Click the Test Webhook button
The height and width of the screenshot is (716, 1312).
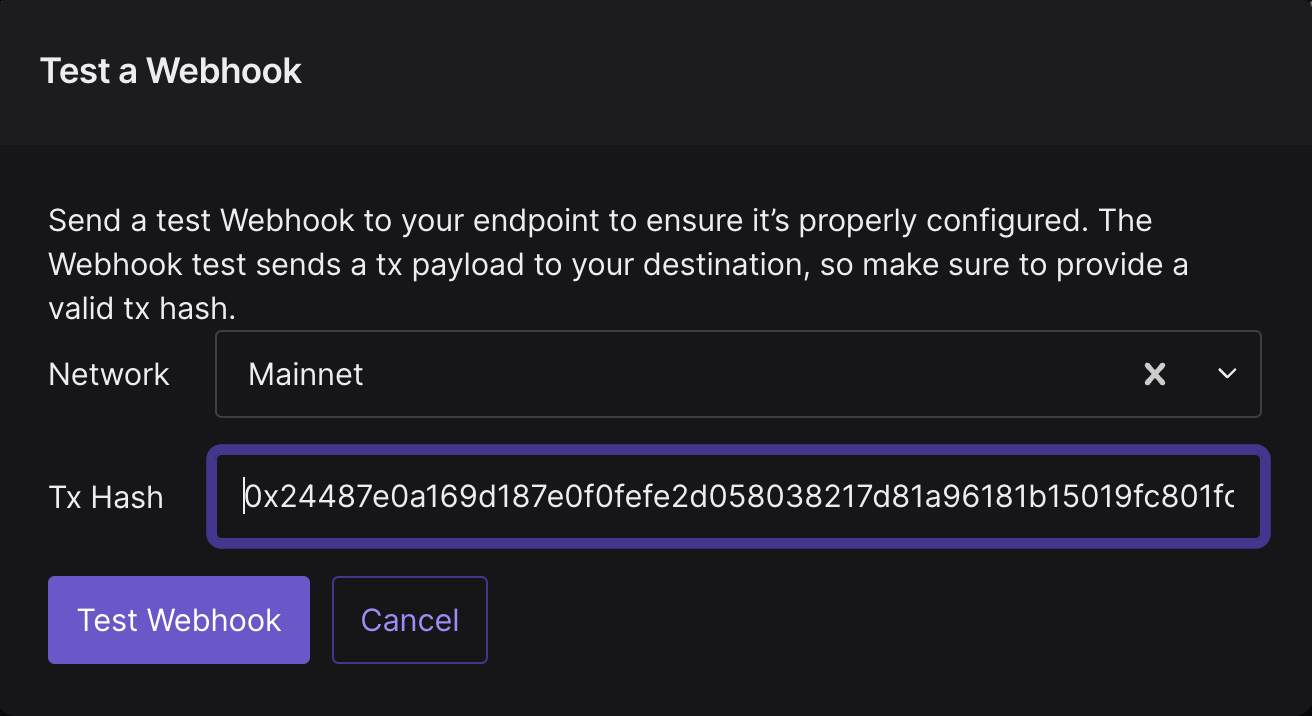point(179,620)
